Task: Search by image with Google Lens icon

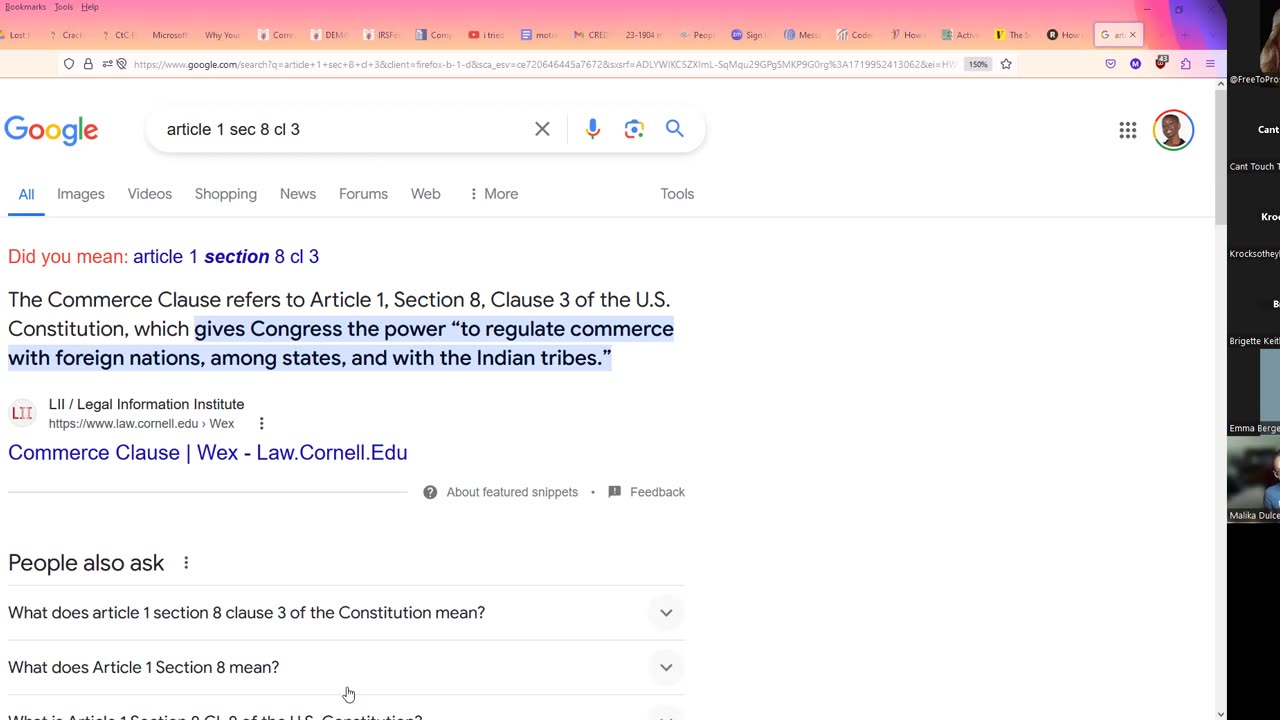Action: (x=634, y=129)
